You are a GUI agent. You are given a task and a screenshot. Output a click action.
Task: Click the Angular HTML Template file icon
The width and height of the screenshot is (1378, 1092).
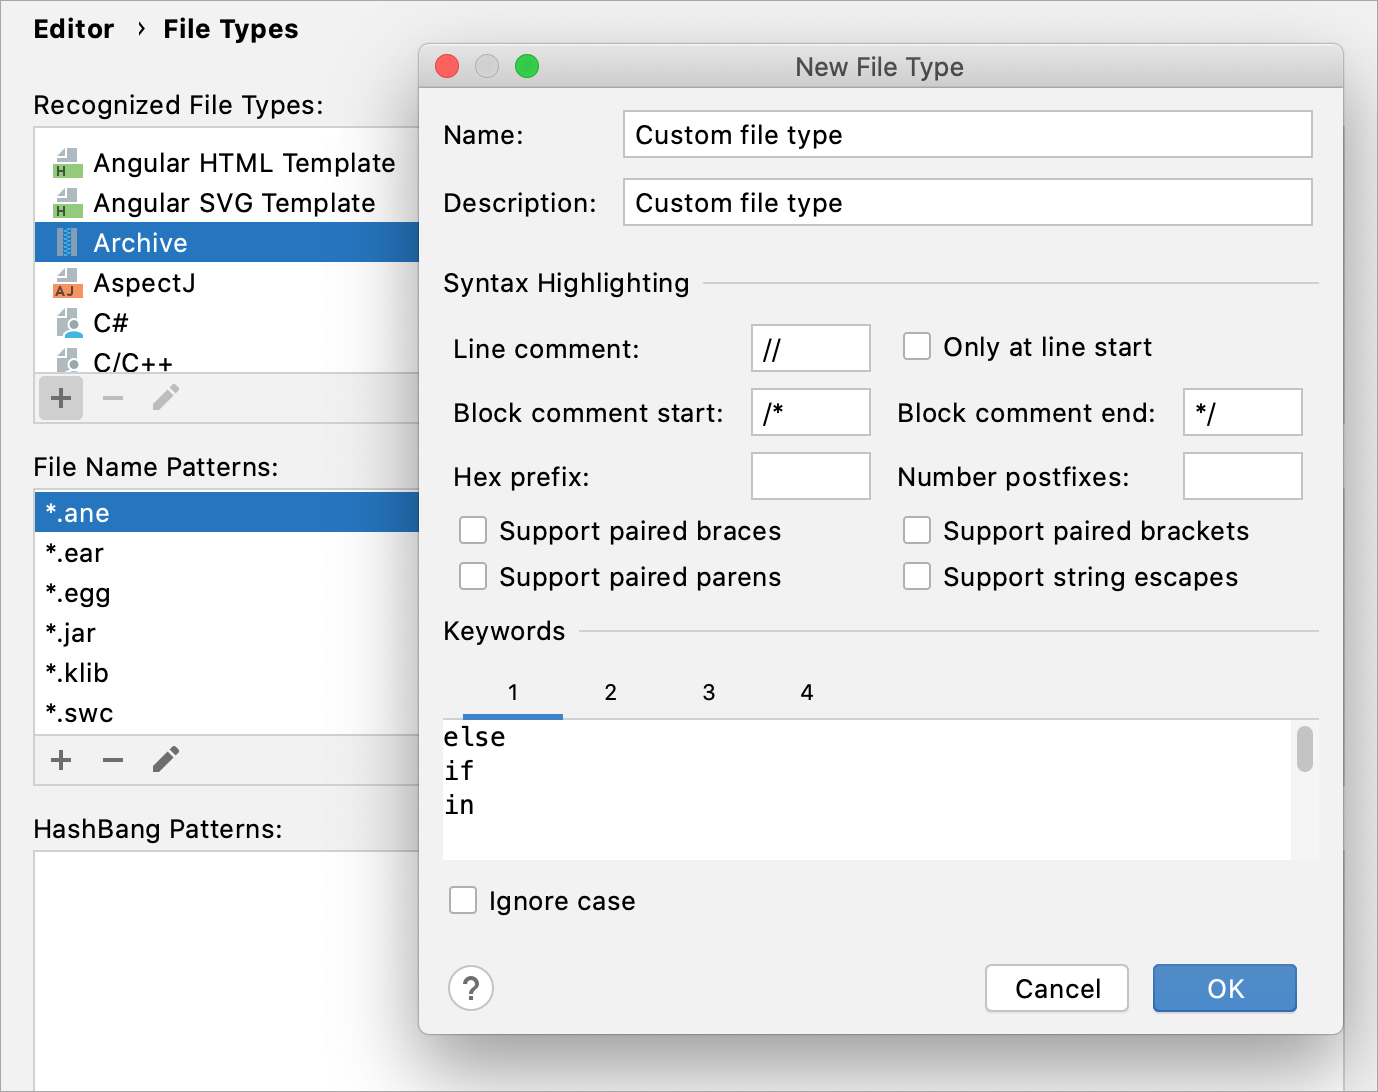[x=67, y=163]
